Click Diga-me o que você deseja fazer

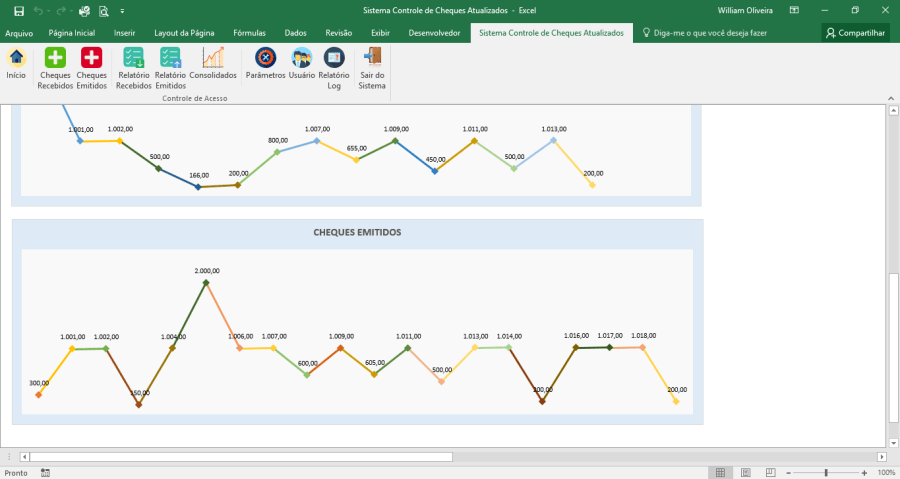click(x=711, y=33)
